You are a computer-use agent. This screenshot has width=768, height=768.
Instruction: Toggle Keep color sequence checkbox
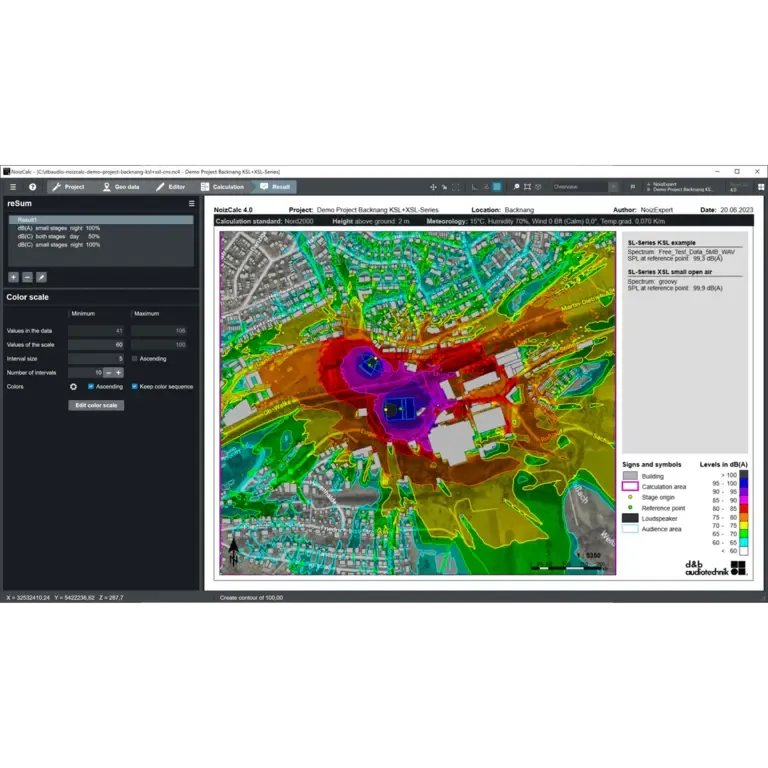[135, 386]
